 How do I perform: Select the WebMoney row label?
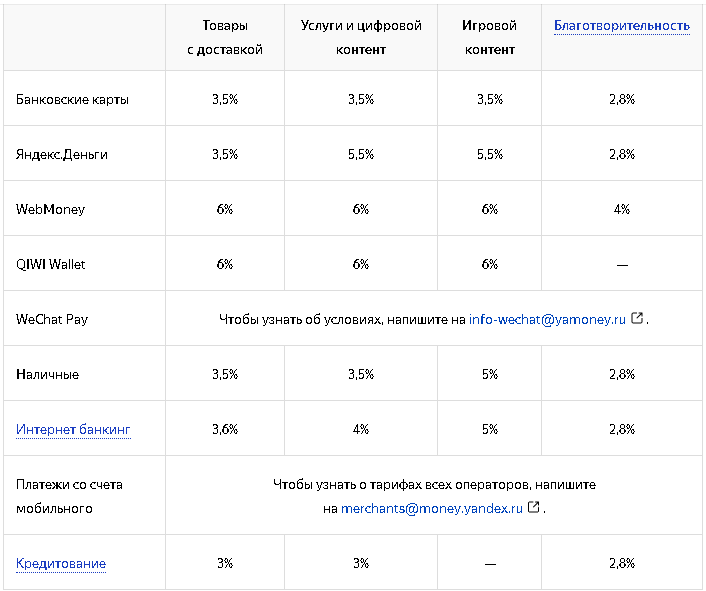[51, 209]
